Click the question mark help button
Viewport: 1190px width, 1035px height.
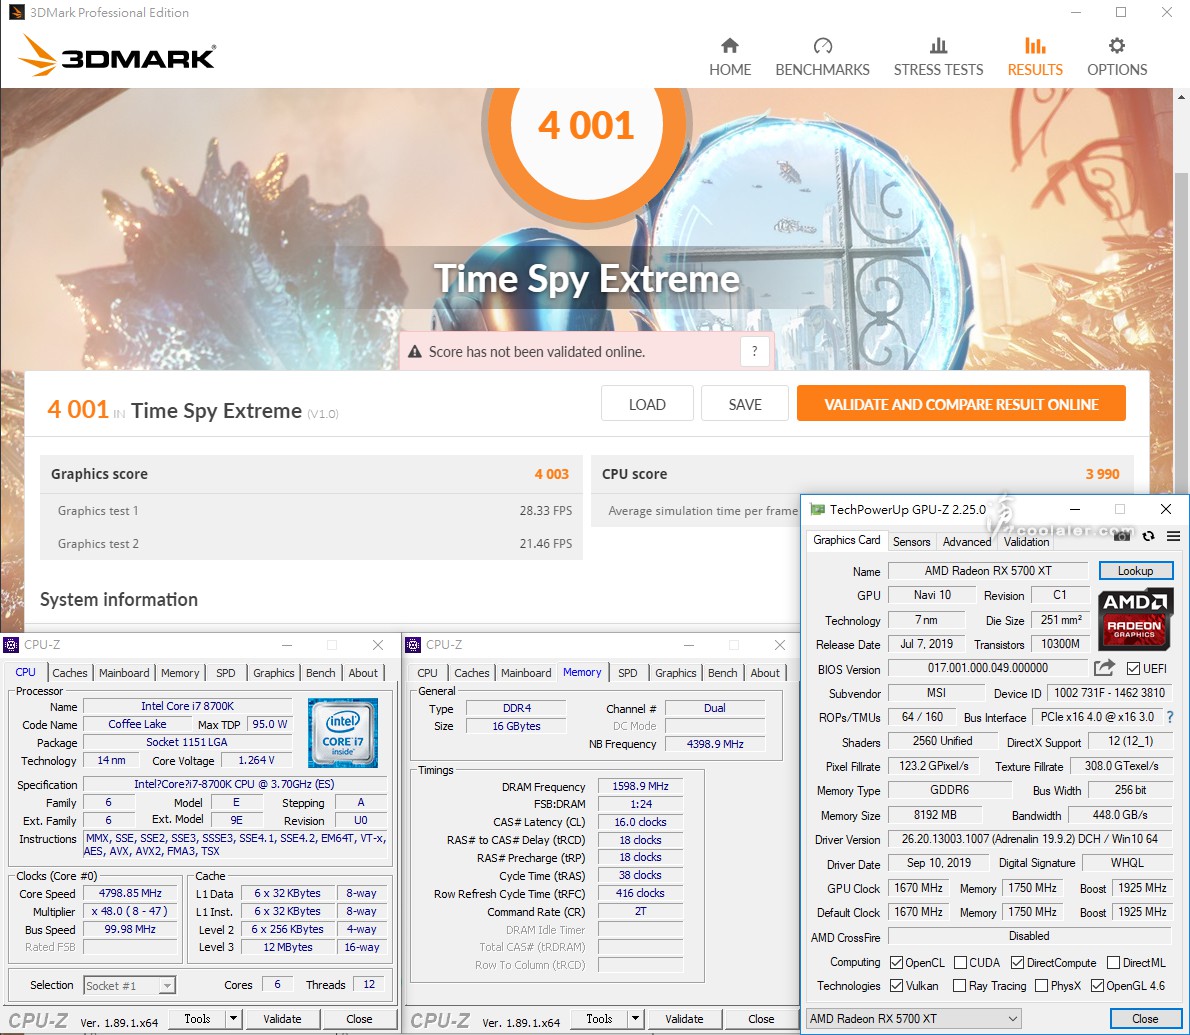754,351
